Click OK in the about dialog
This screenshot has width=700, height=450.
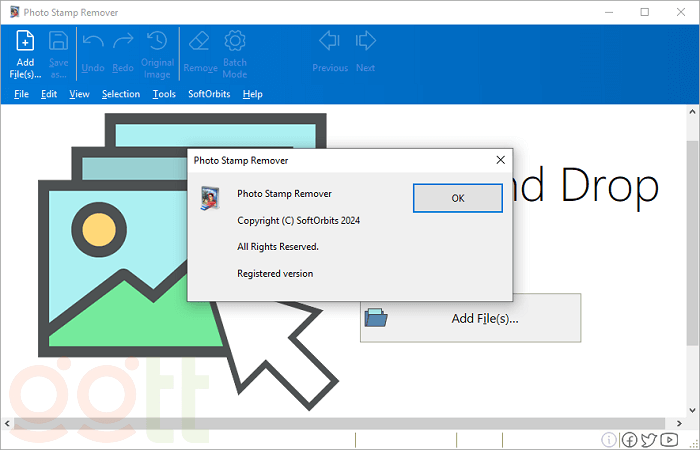(457, 198)
